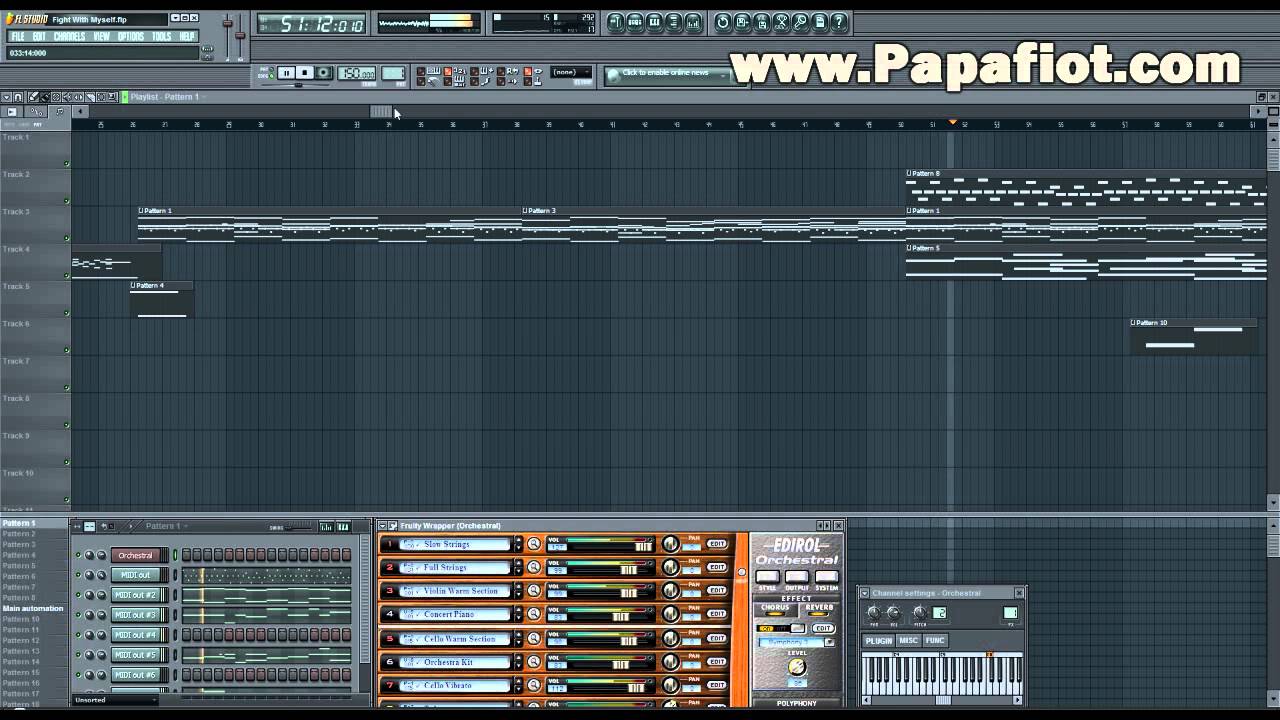Select Pattern 3 clip on Track 3
The height and width of the screenshot is (720, 1280).
(713, 225)
